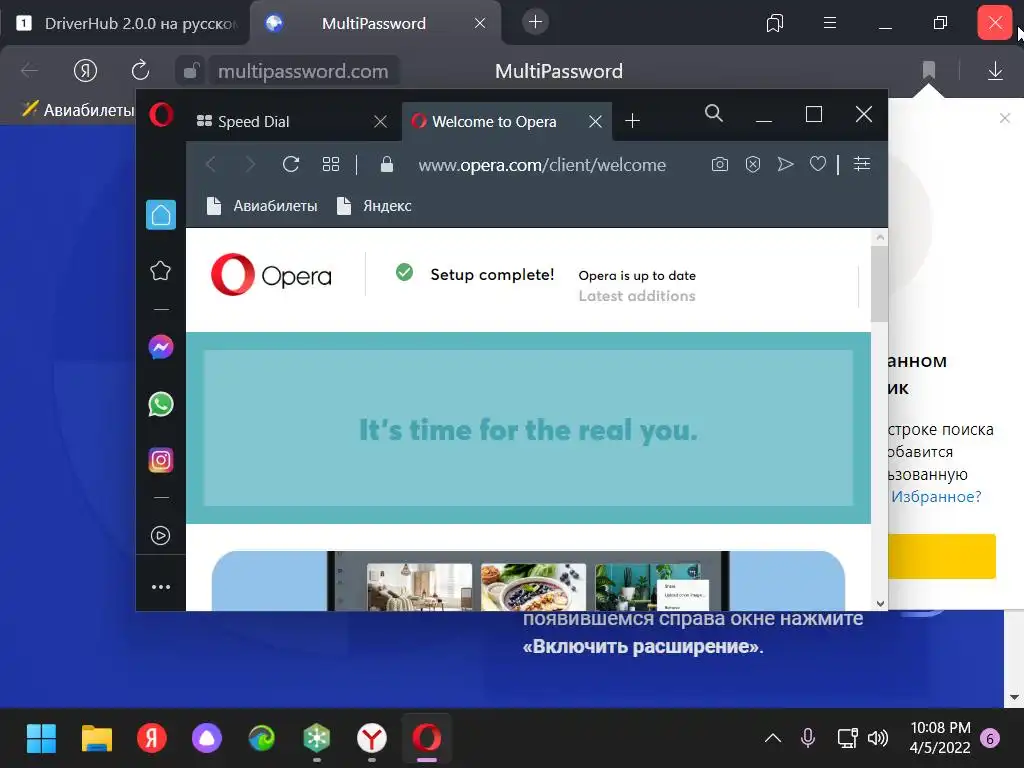Open Instagram in Opera sidebar
Viewport: 1024px width, 768px height.
coord(161,460)
